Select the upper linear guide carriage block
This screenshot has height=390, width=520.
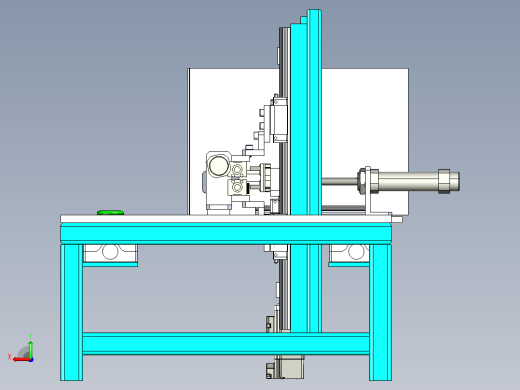tap(279, 119)
